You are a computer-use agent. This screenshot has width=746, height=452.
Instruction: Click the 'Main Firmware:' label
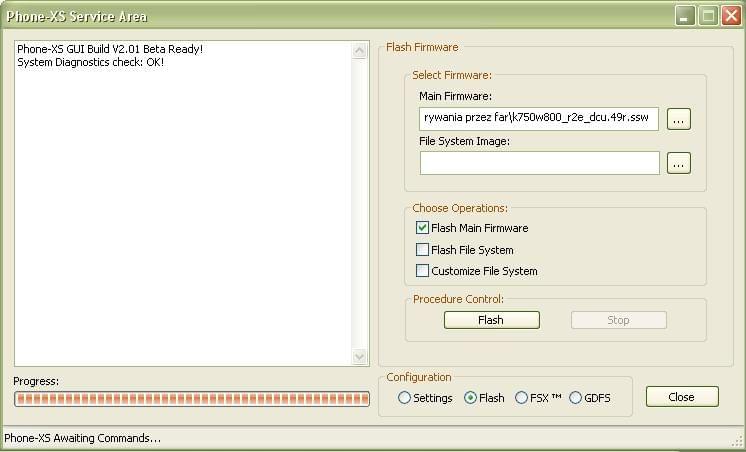pos(455,96)
